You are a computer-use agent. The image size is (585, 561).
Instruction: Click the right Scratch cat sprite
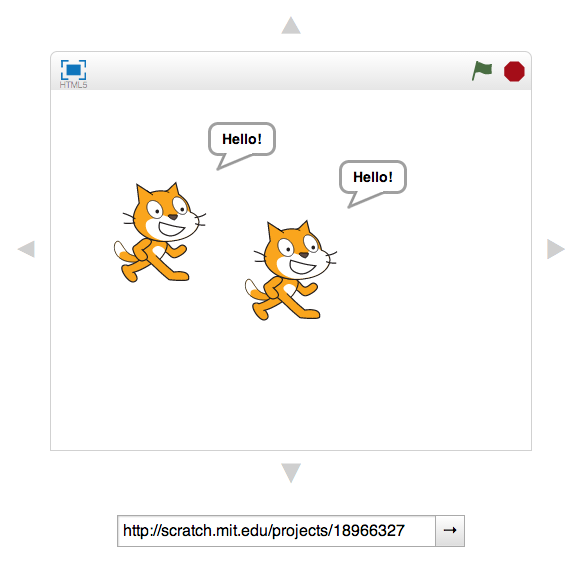click(x=291, y=270)
